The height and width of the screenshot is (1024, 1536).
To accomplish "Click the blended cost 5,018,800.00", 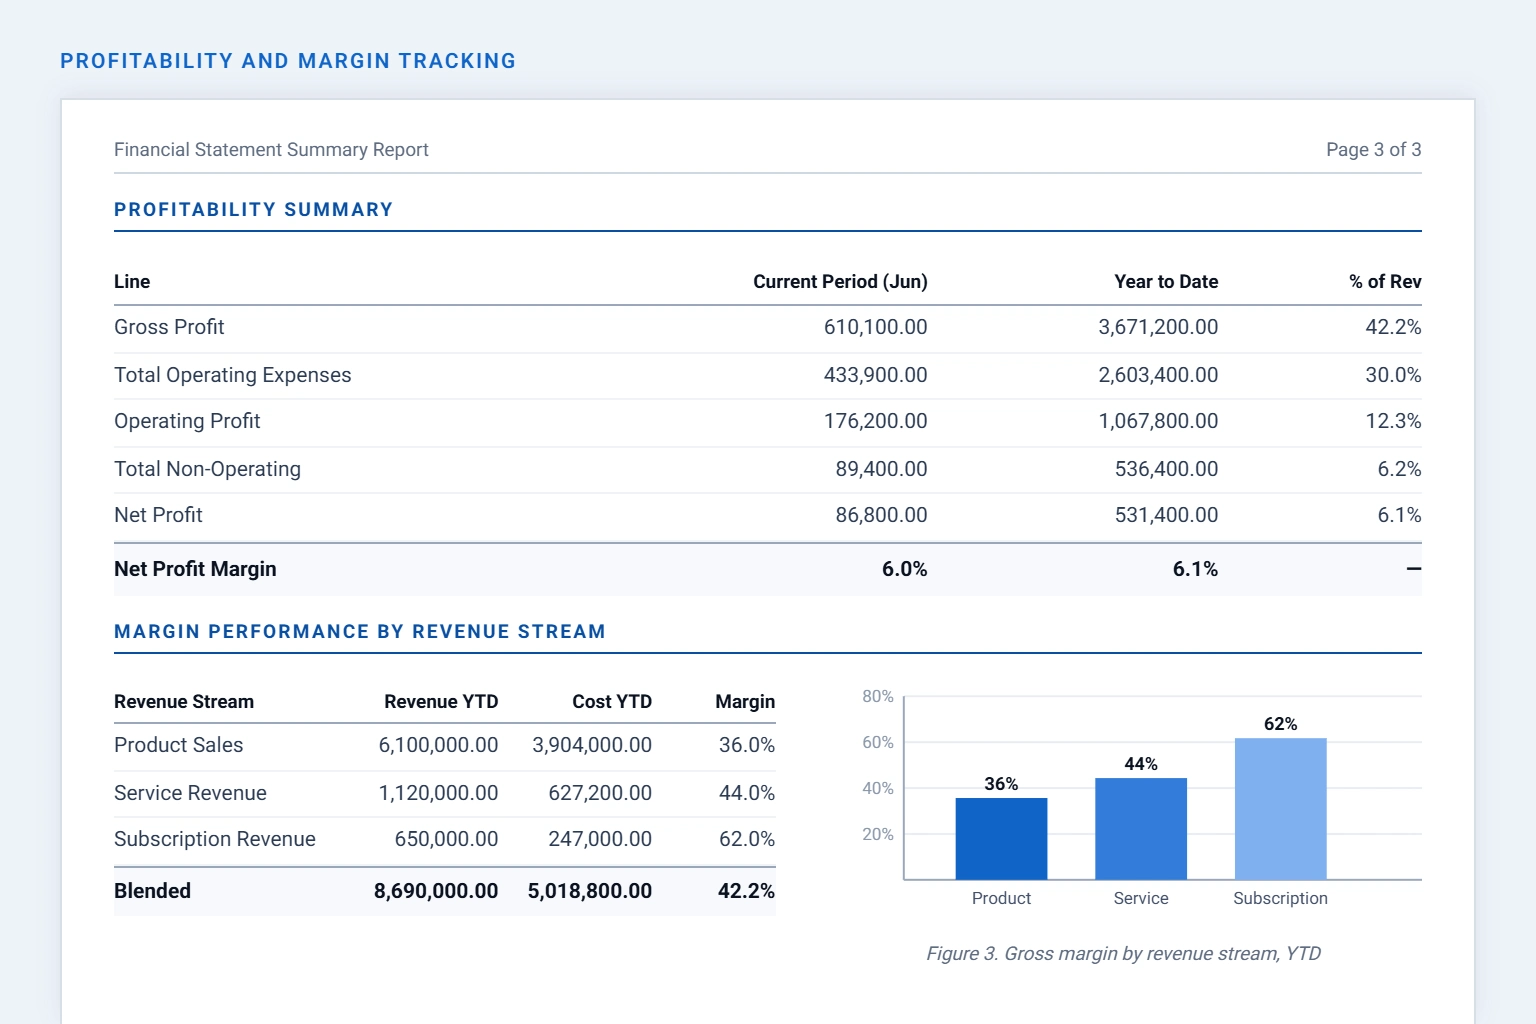I will pos(590,891).
